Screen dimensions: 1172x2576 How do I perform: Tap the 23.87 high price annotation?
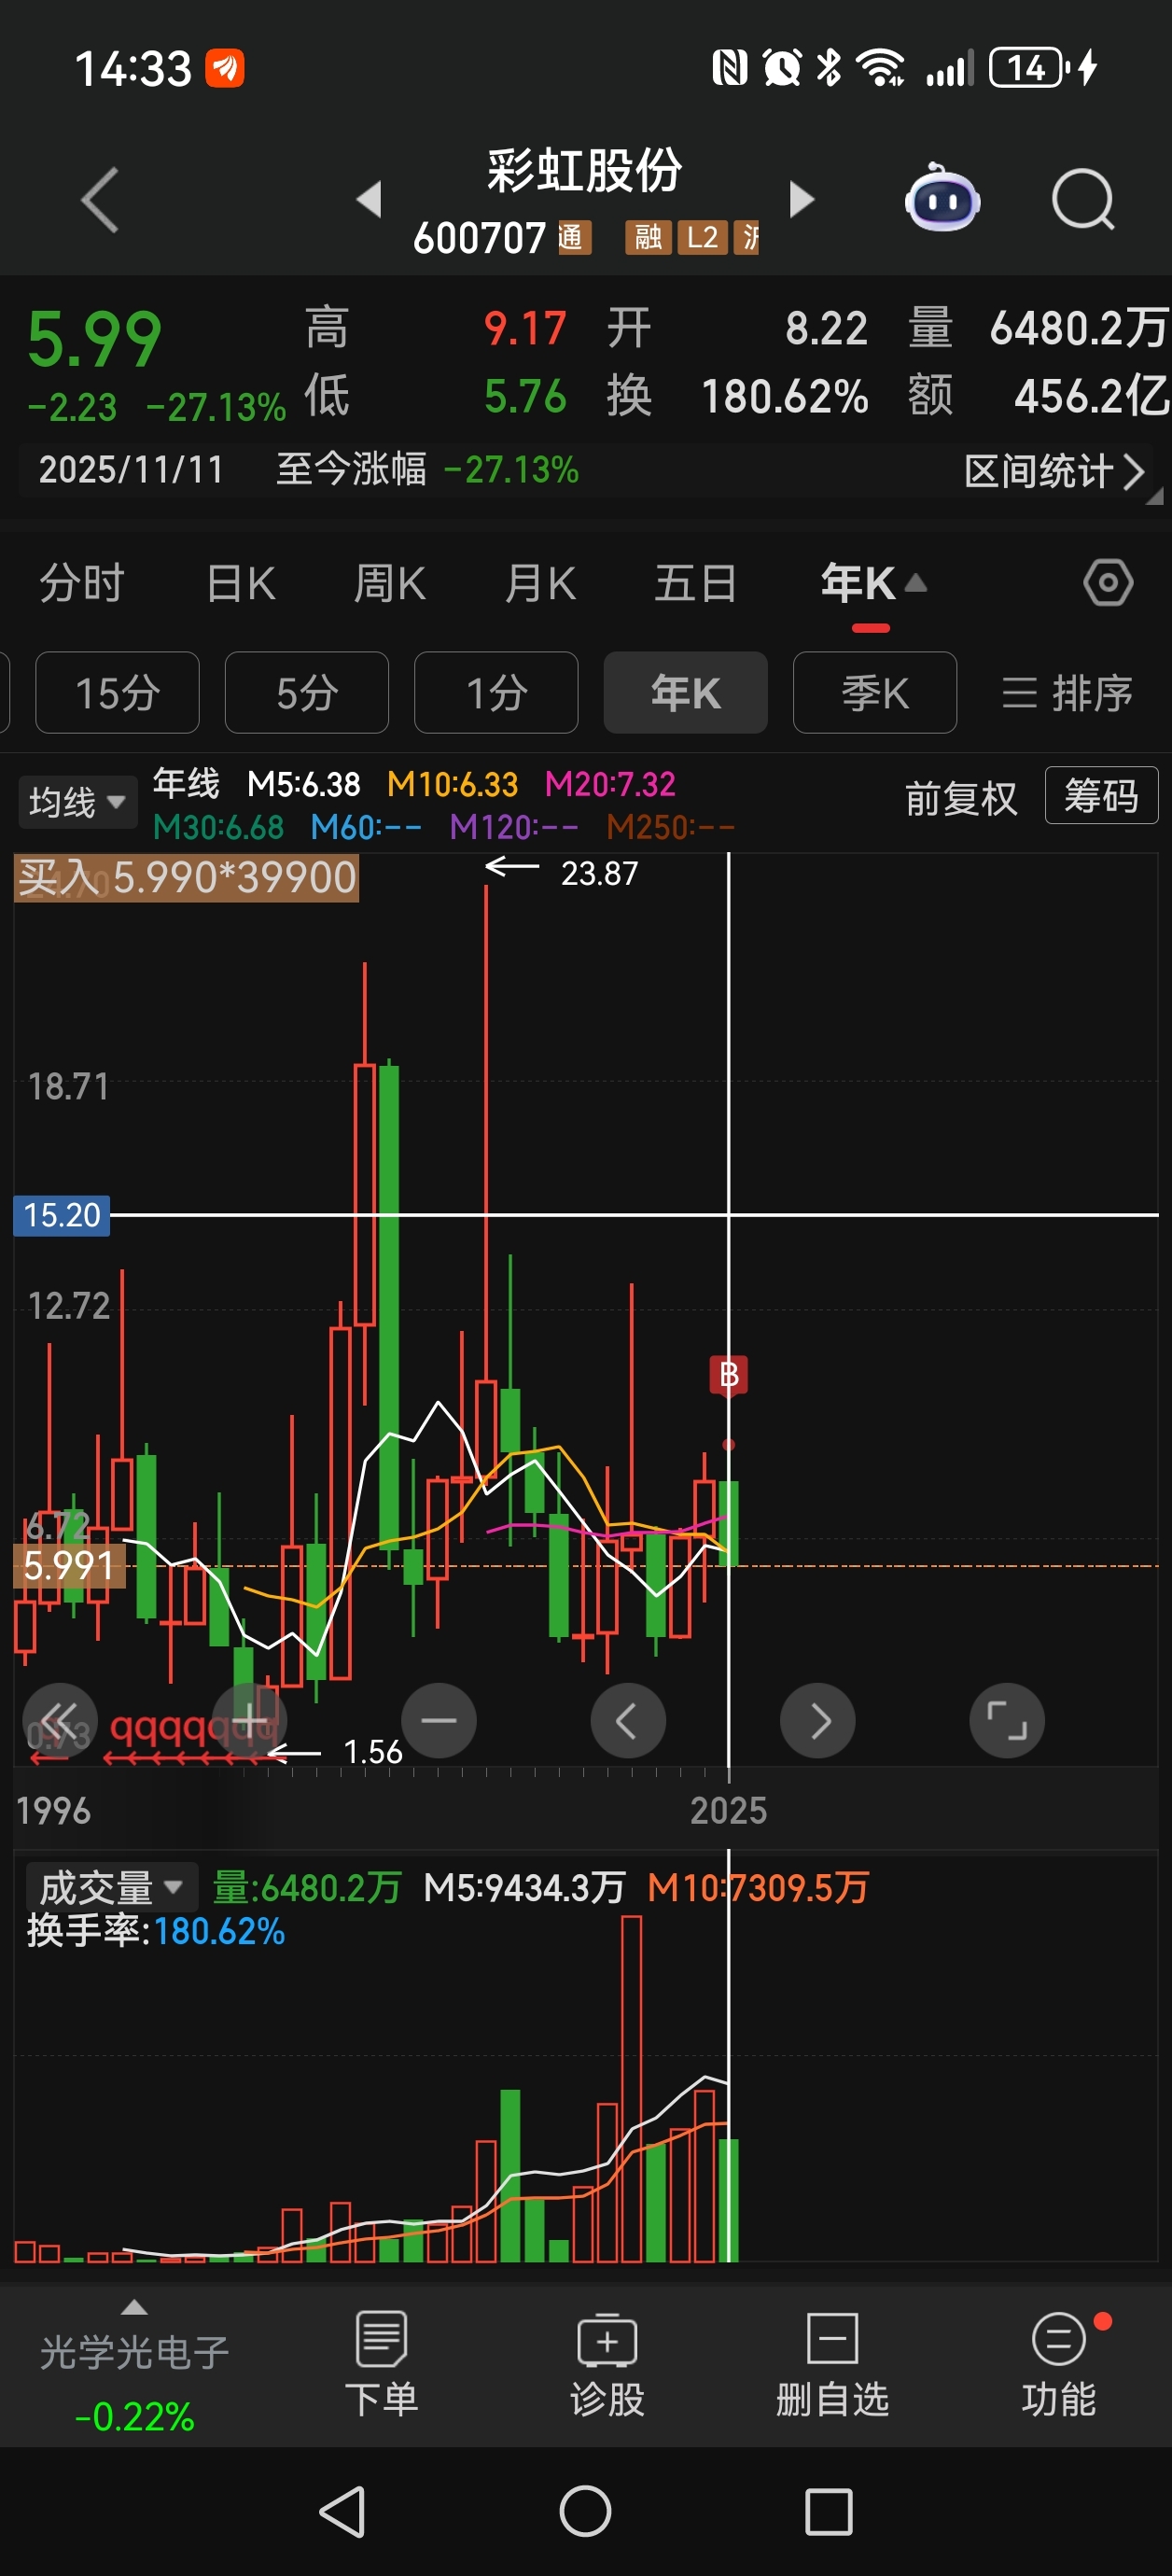[x=599, y=874]
